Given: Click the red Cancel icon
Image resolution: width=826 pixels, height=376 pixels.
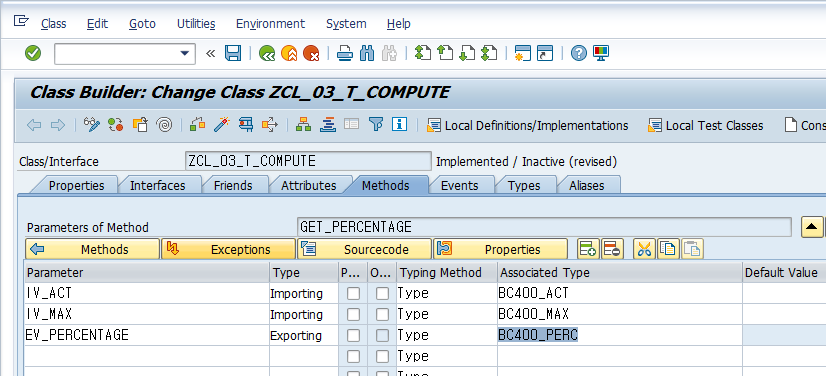Looking at the screenshot, I should coord(311,53).
